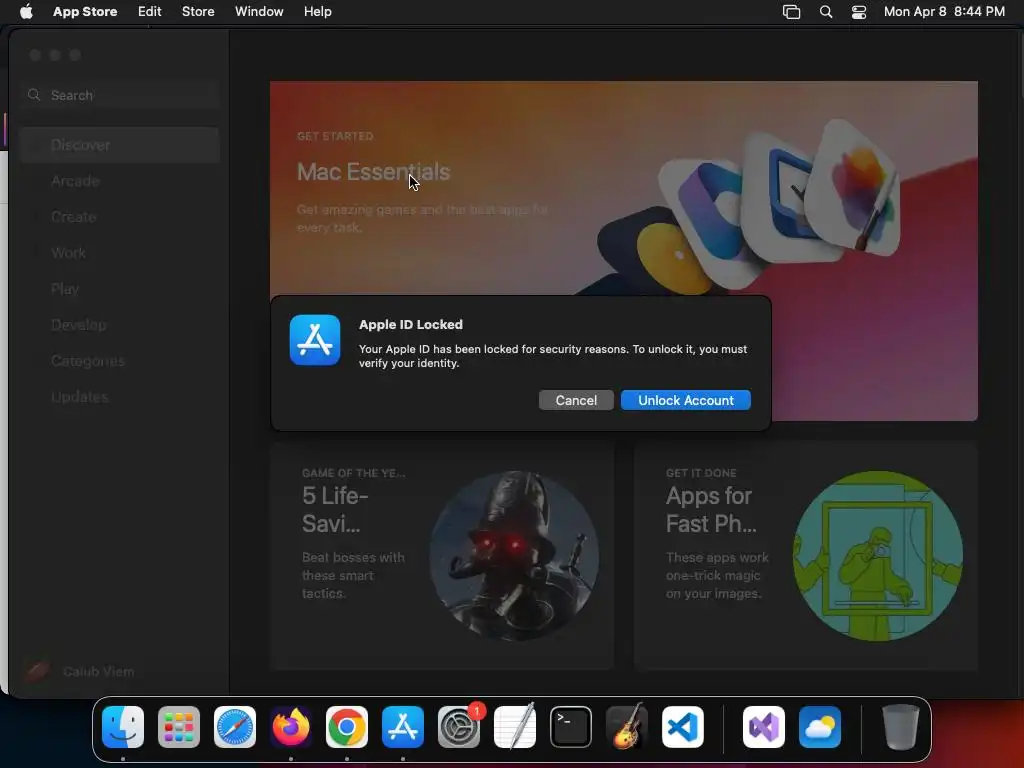The width and height of the screenshot is (1024, 768).
Task: Open the Window menu
Action: tap(259, 12)
